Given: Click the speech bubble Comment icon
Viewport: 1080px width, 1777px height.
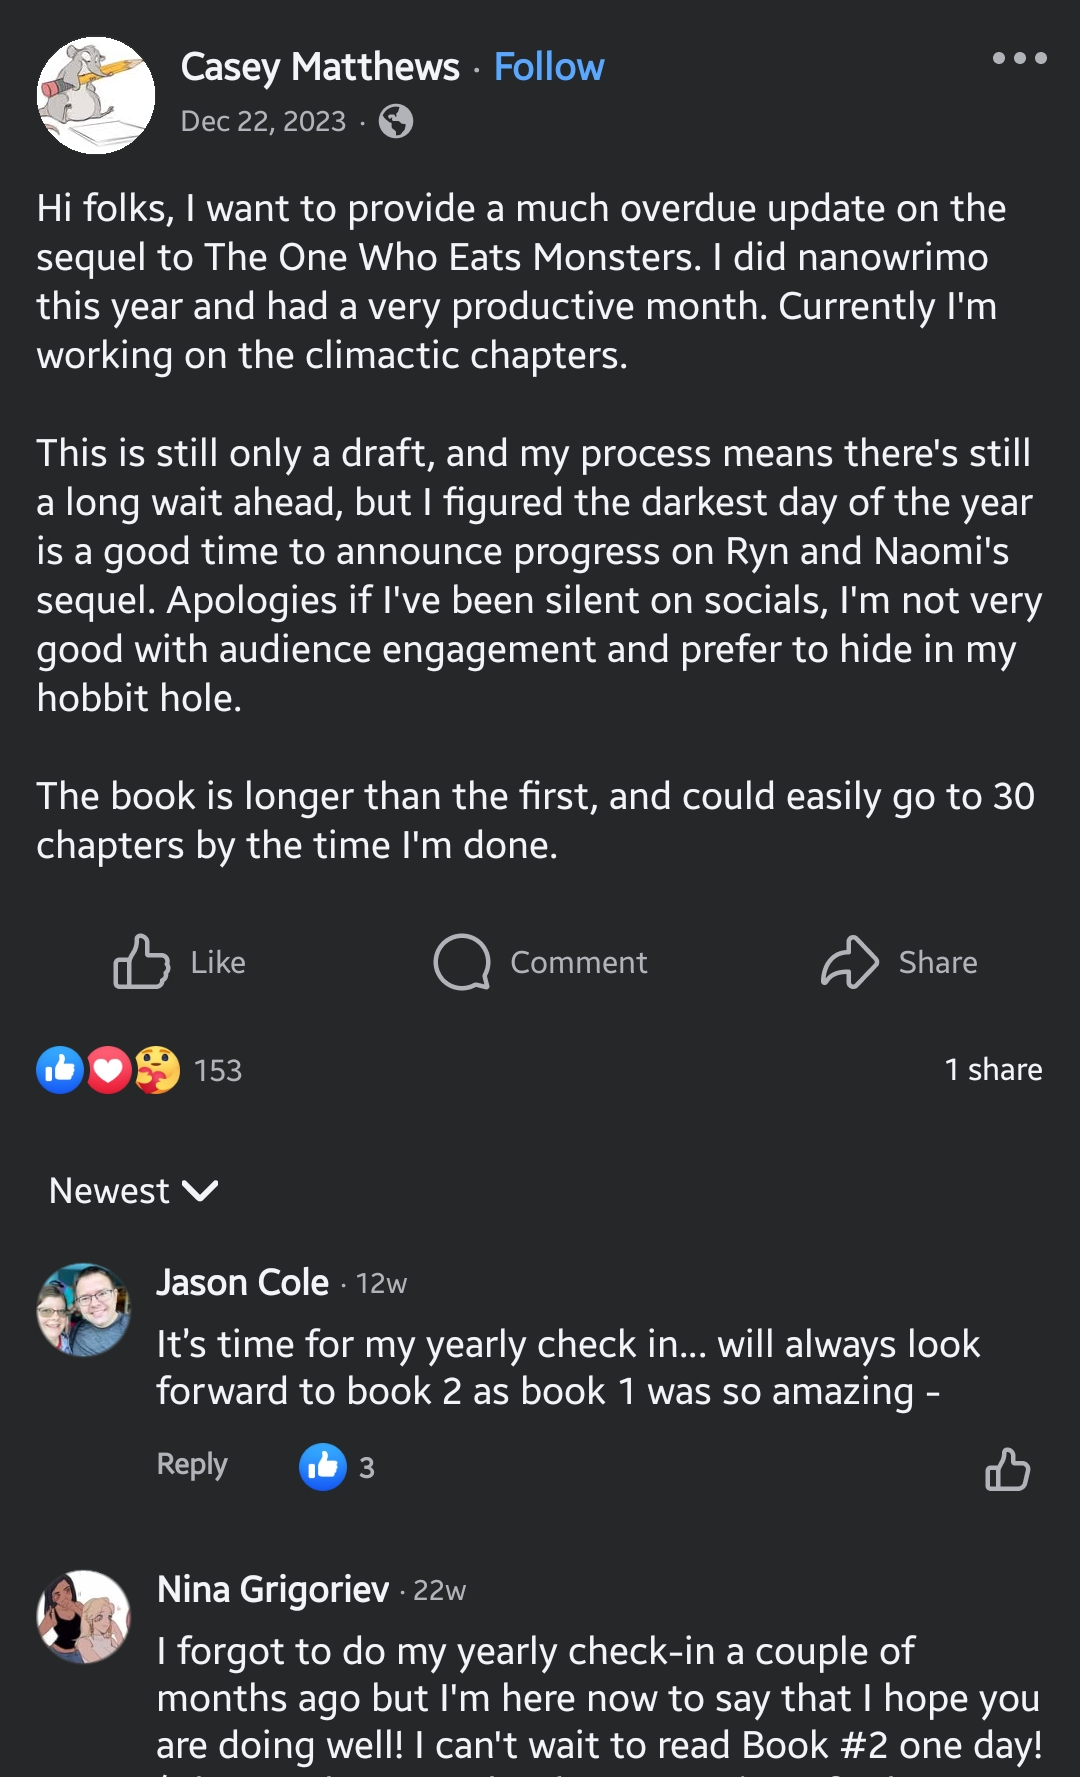Looking at the screenshot, I should point(462,962).
